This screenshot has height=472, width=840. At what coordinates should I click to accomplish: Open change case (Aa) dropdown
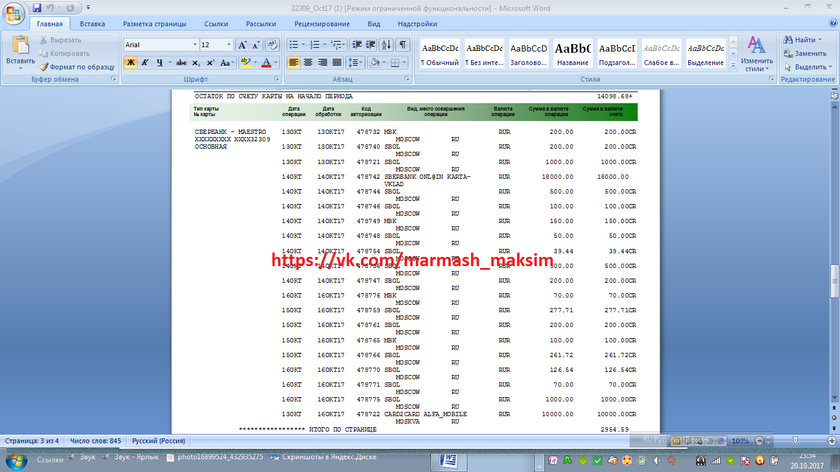click(227, 63)
